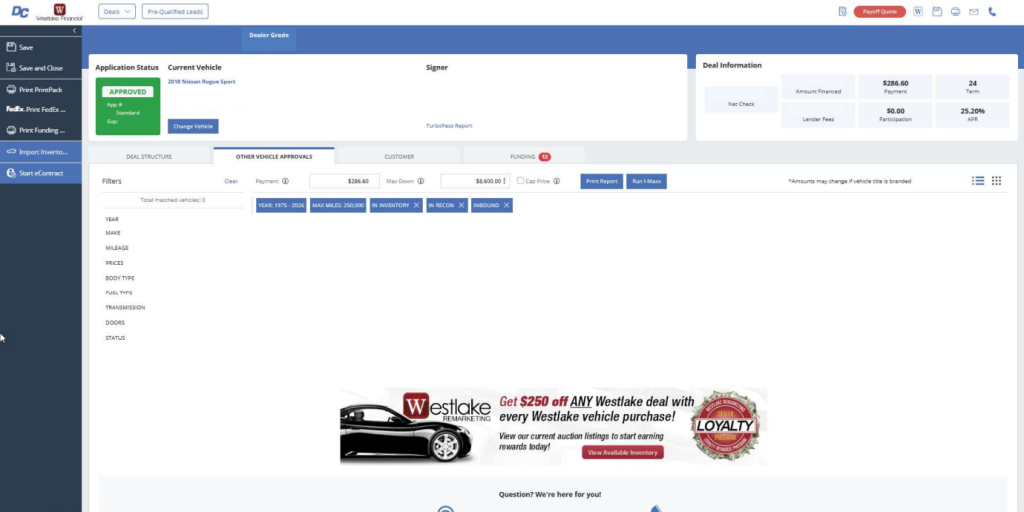Open the Deal Structure tab
This screenshot has height=512, width=1024.
coord(150,157)
